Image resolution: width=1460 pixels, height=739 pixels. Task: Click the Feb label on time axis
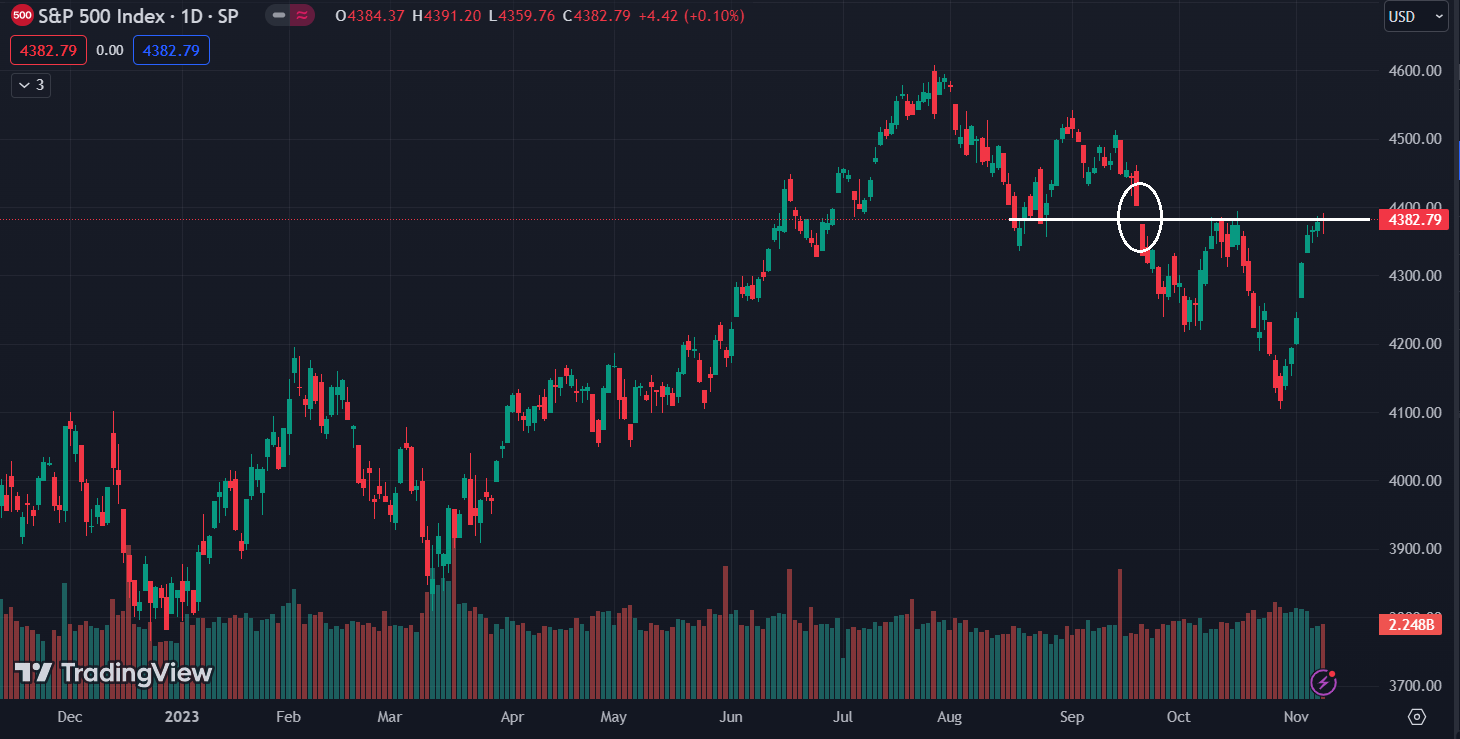(288, 717)
